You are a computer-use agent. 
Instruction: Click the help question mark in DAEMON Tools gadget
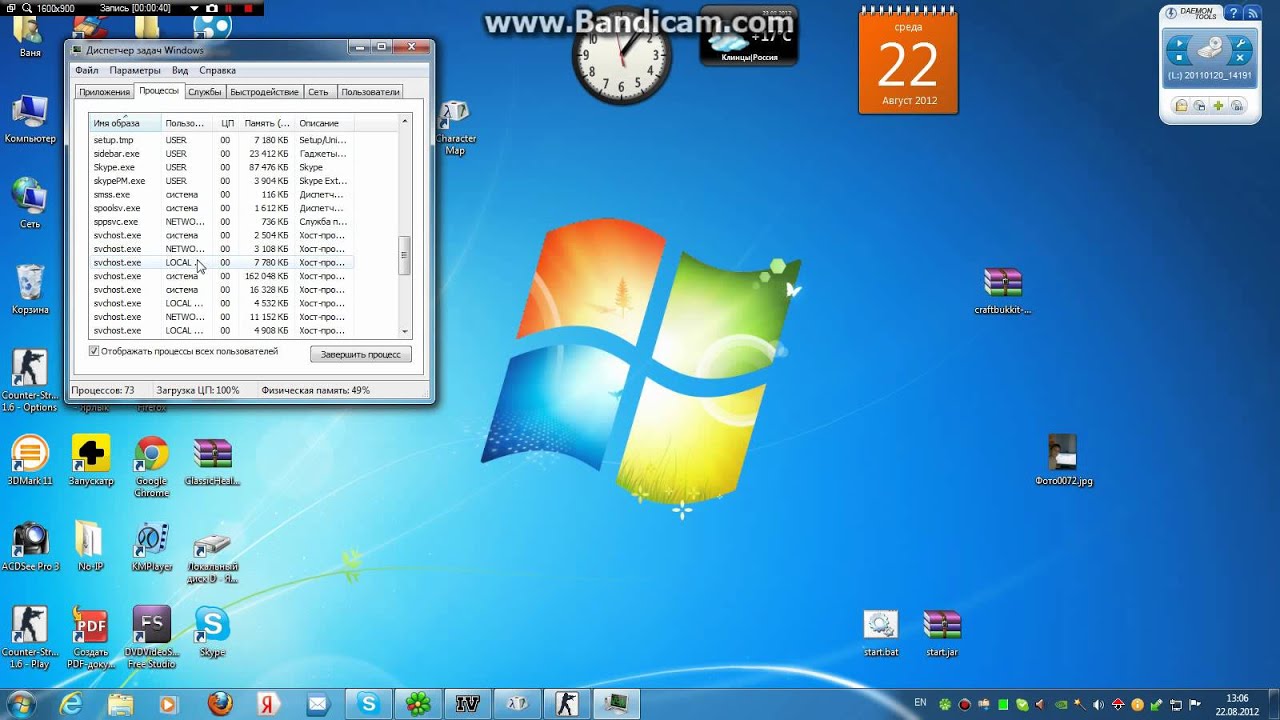tap(1233, 13)
